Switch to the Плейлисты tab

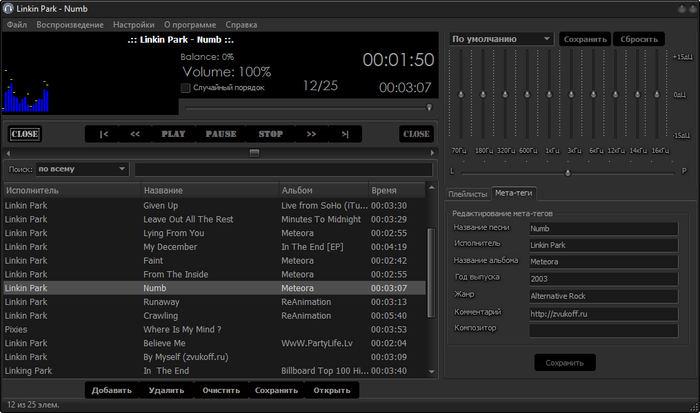pyautogui.click(x=468, y=193)
